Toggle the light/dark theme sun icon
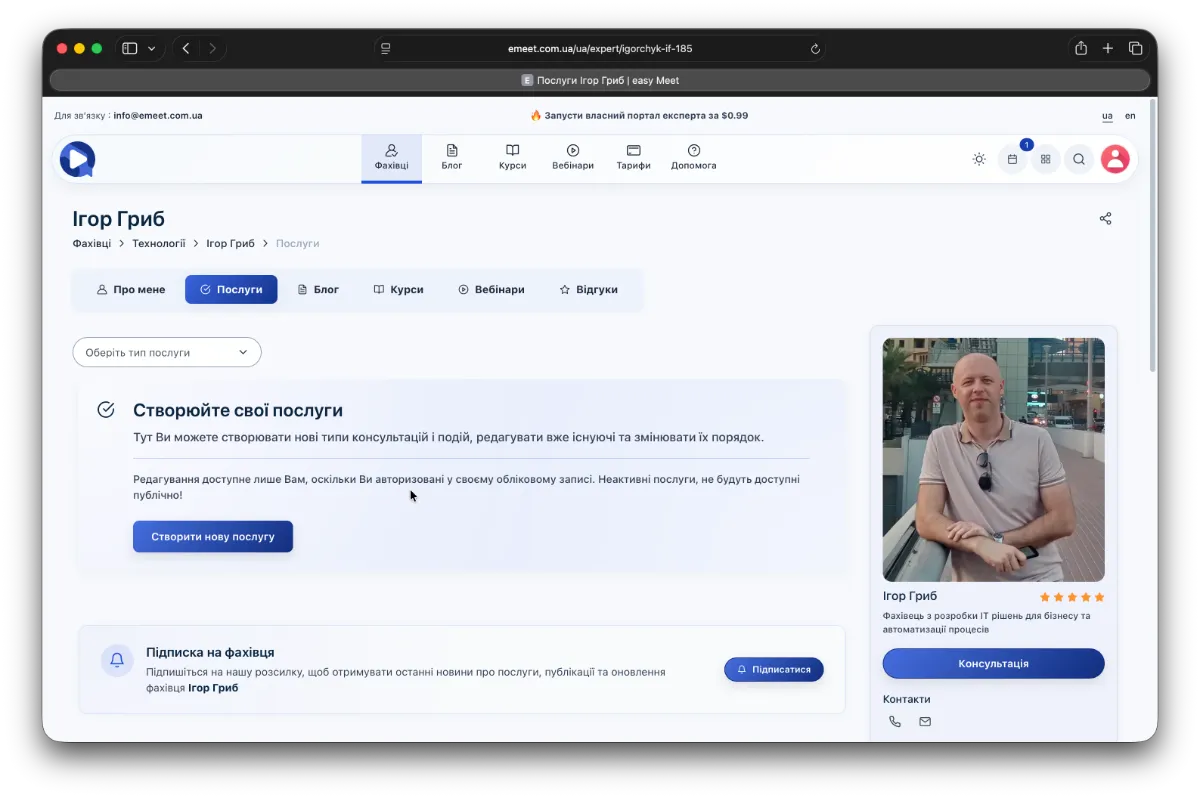 click(x=979, y=159)
